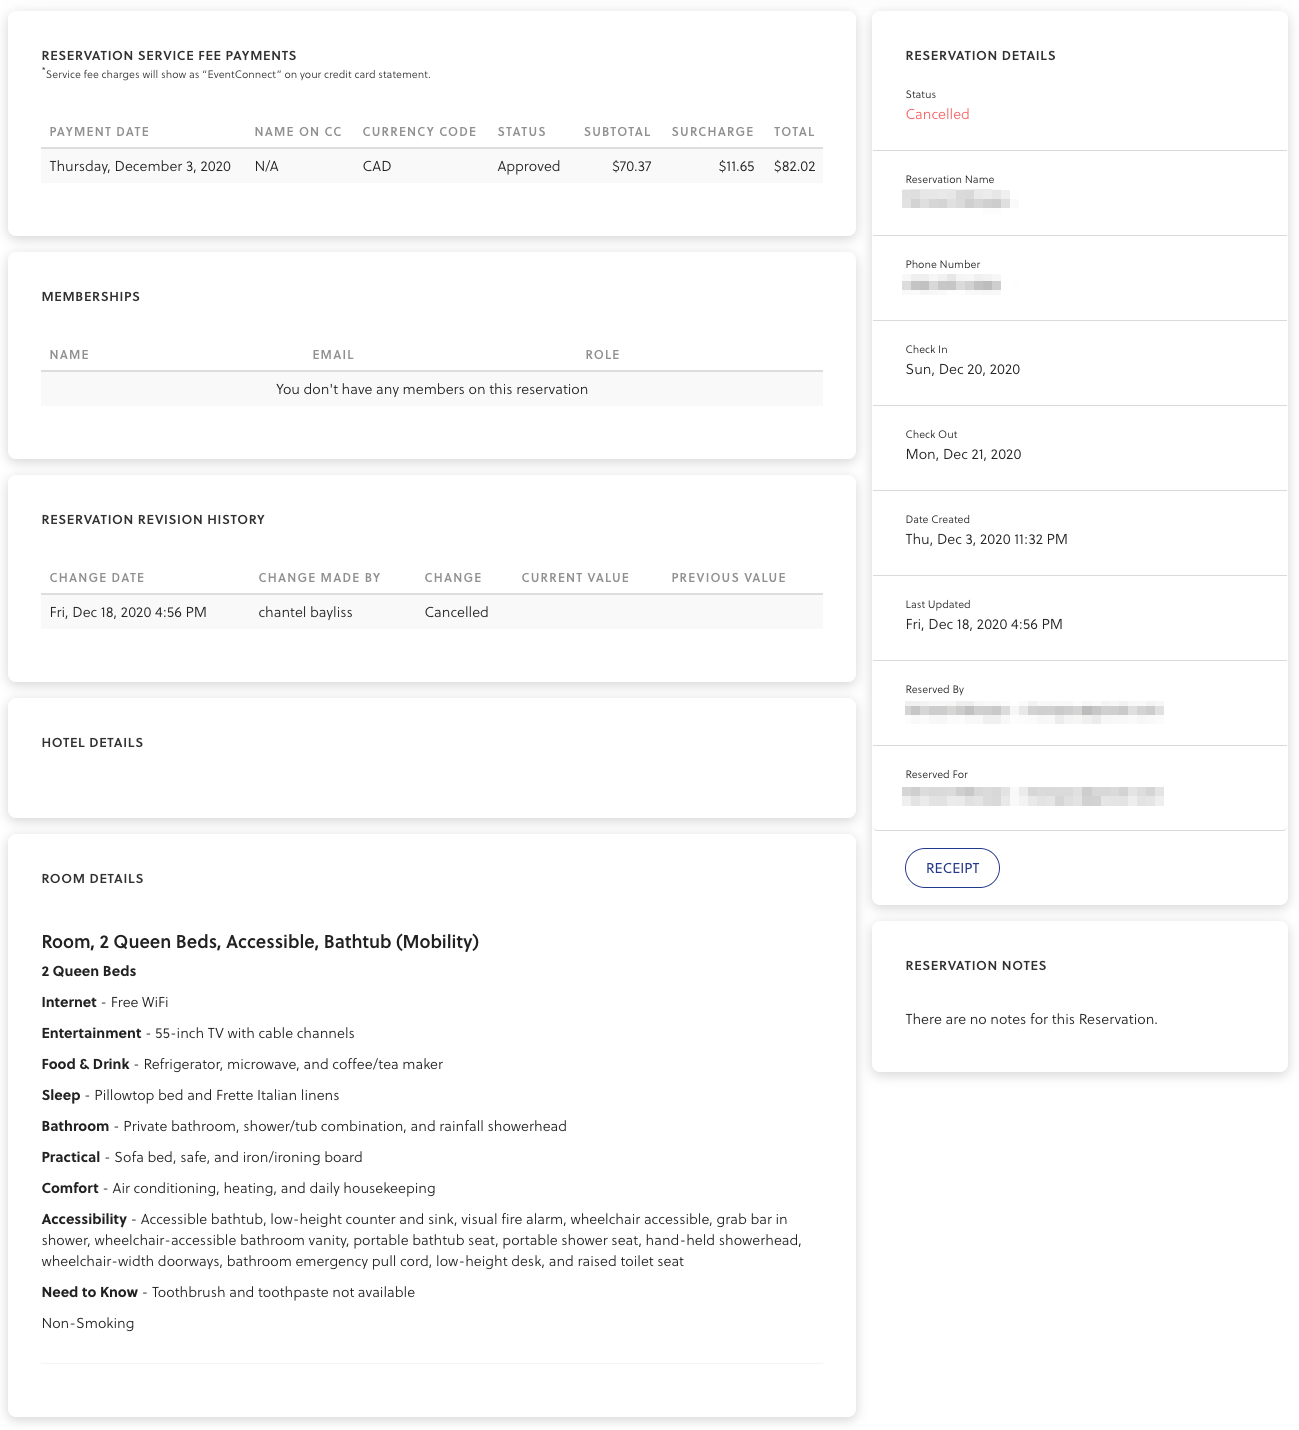
Task: Select the Currency Code column header
Action: pyautogui.click(x=419, y=132)
